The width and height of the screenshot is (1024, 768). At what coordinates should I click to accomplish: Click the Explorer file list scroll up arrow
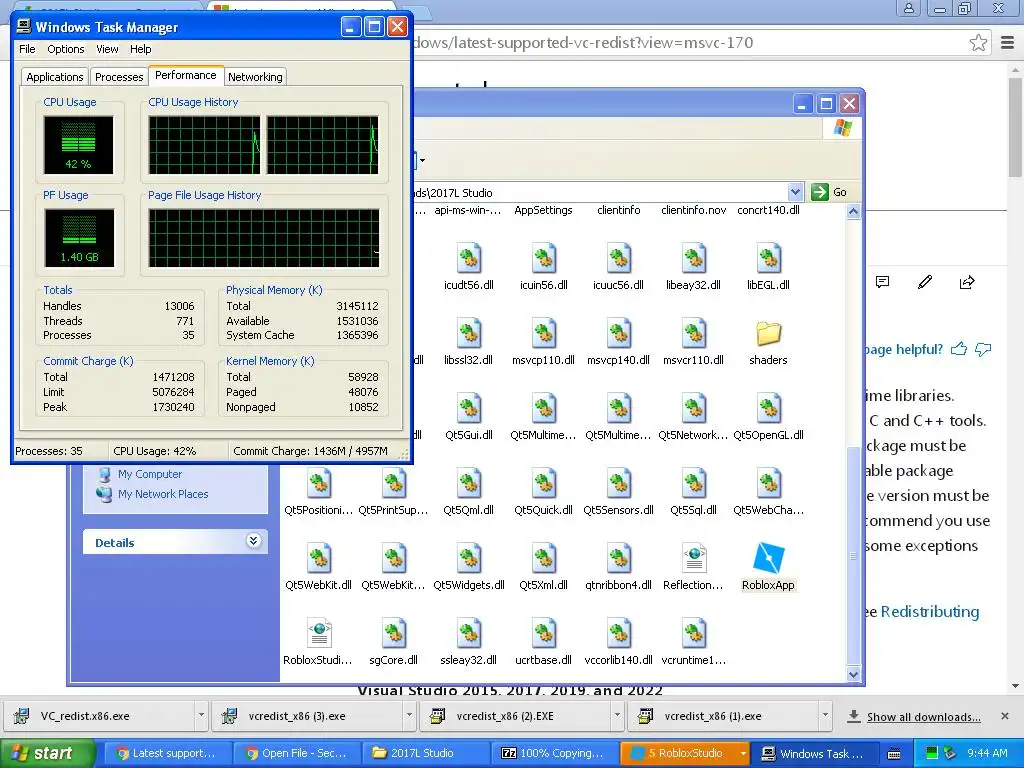[854, 212]
